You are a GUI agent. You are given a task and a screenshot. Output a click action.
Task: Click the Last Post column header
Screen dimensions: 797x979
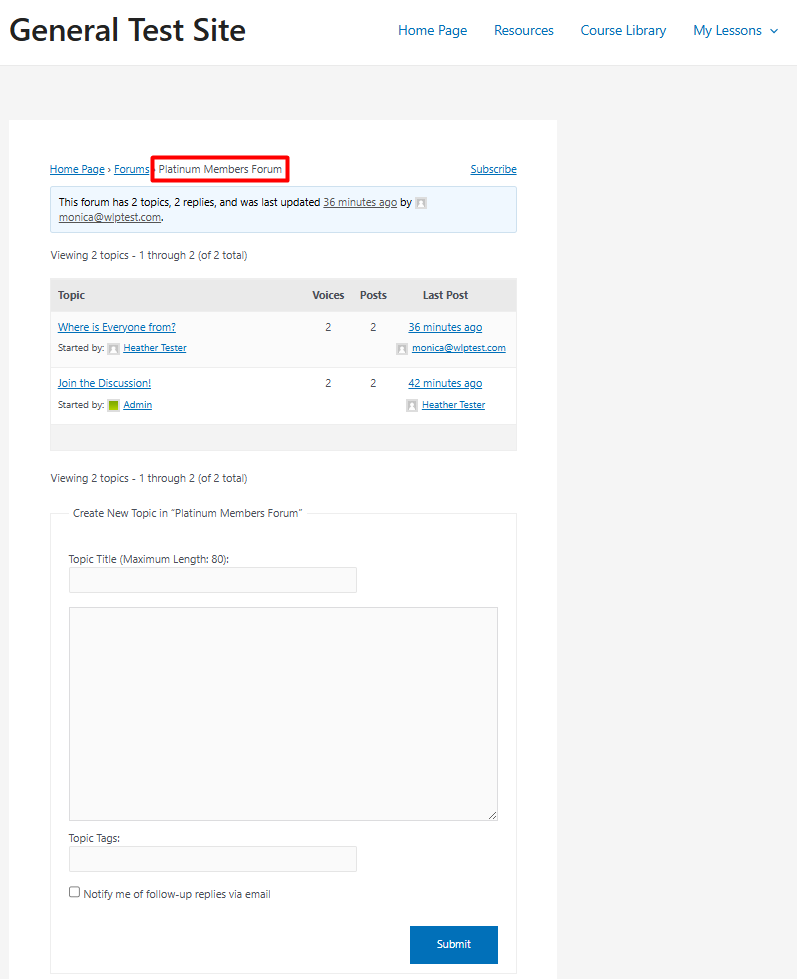pyautogui.click(x=445, y=295)
